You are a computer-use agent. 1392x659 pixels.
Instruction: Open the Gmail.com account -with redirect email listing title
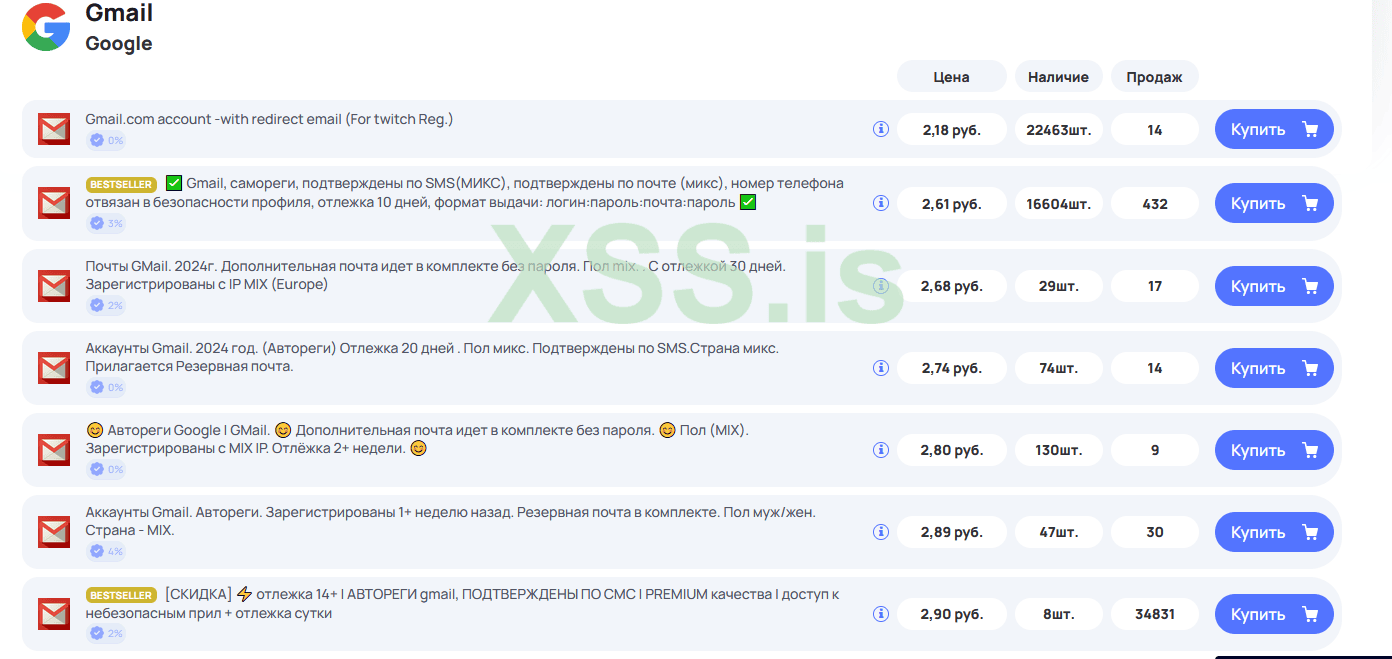click(269, 119)
